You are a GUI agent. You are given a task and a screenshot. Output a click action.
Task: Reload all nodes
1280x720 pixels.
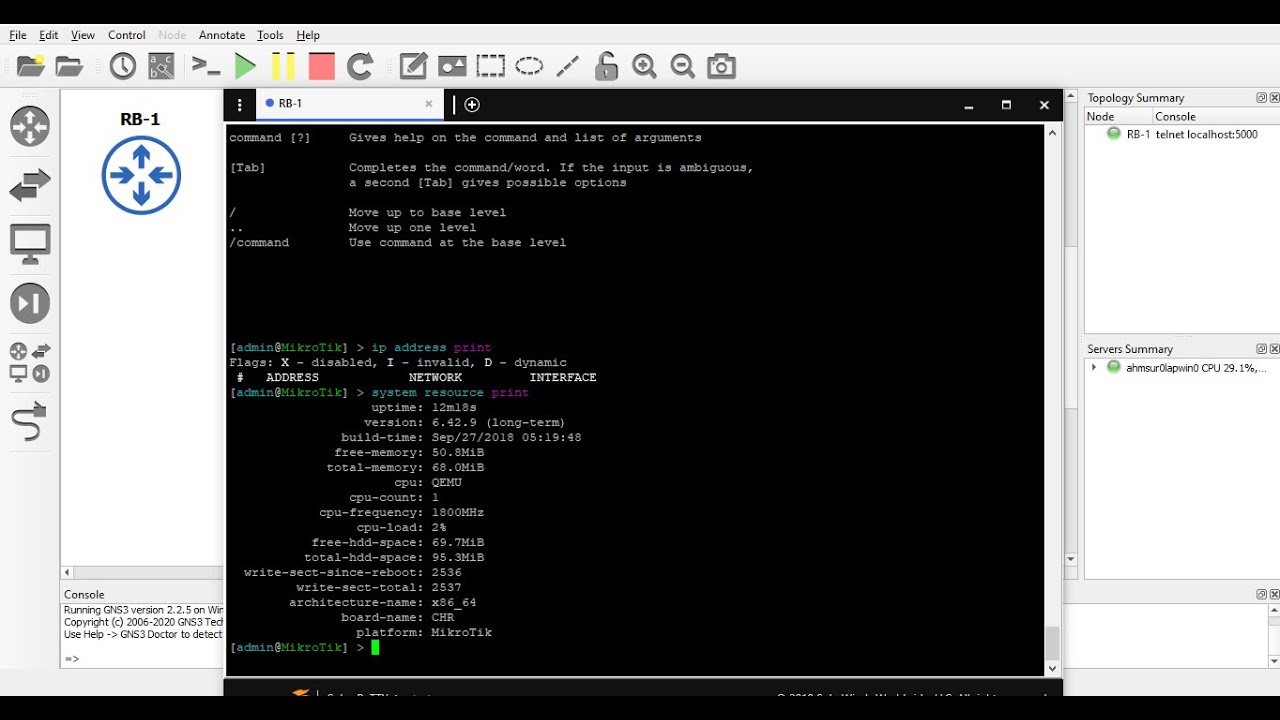(x=360, y=67)
